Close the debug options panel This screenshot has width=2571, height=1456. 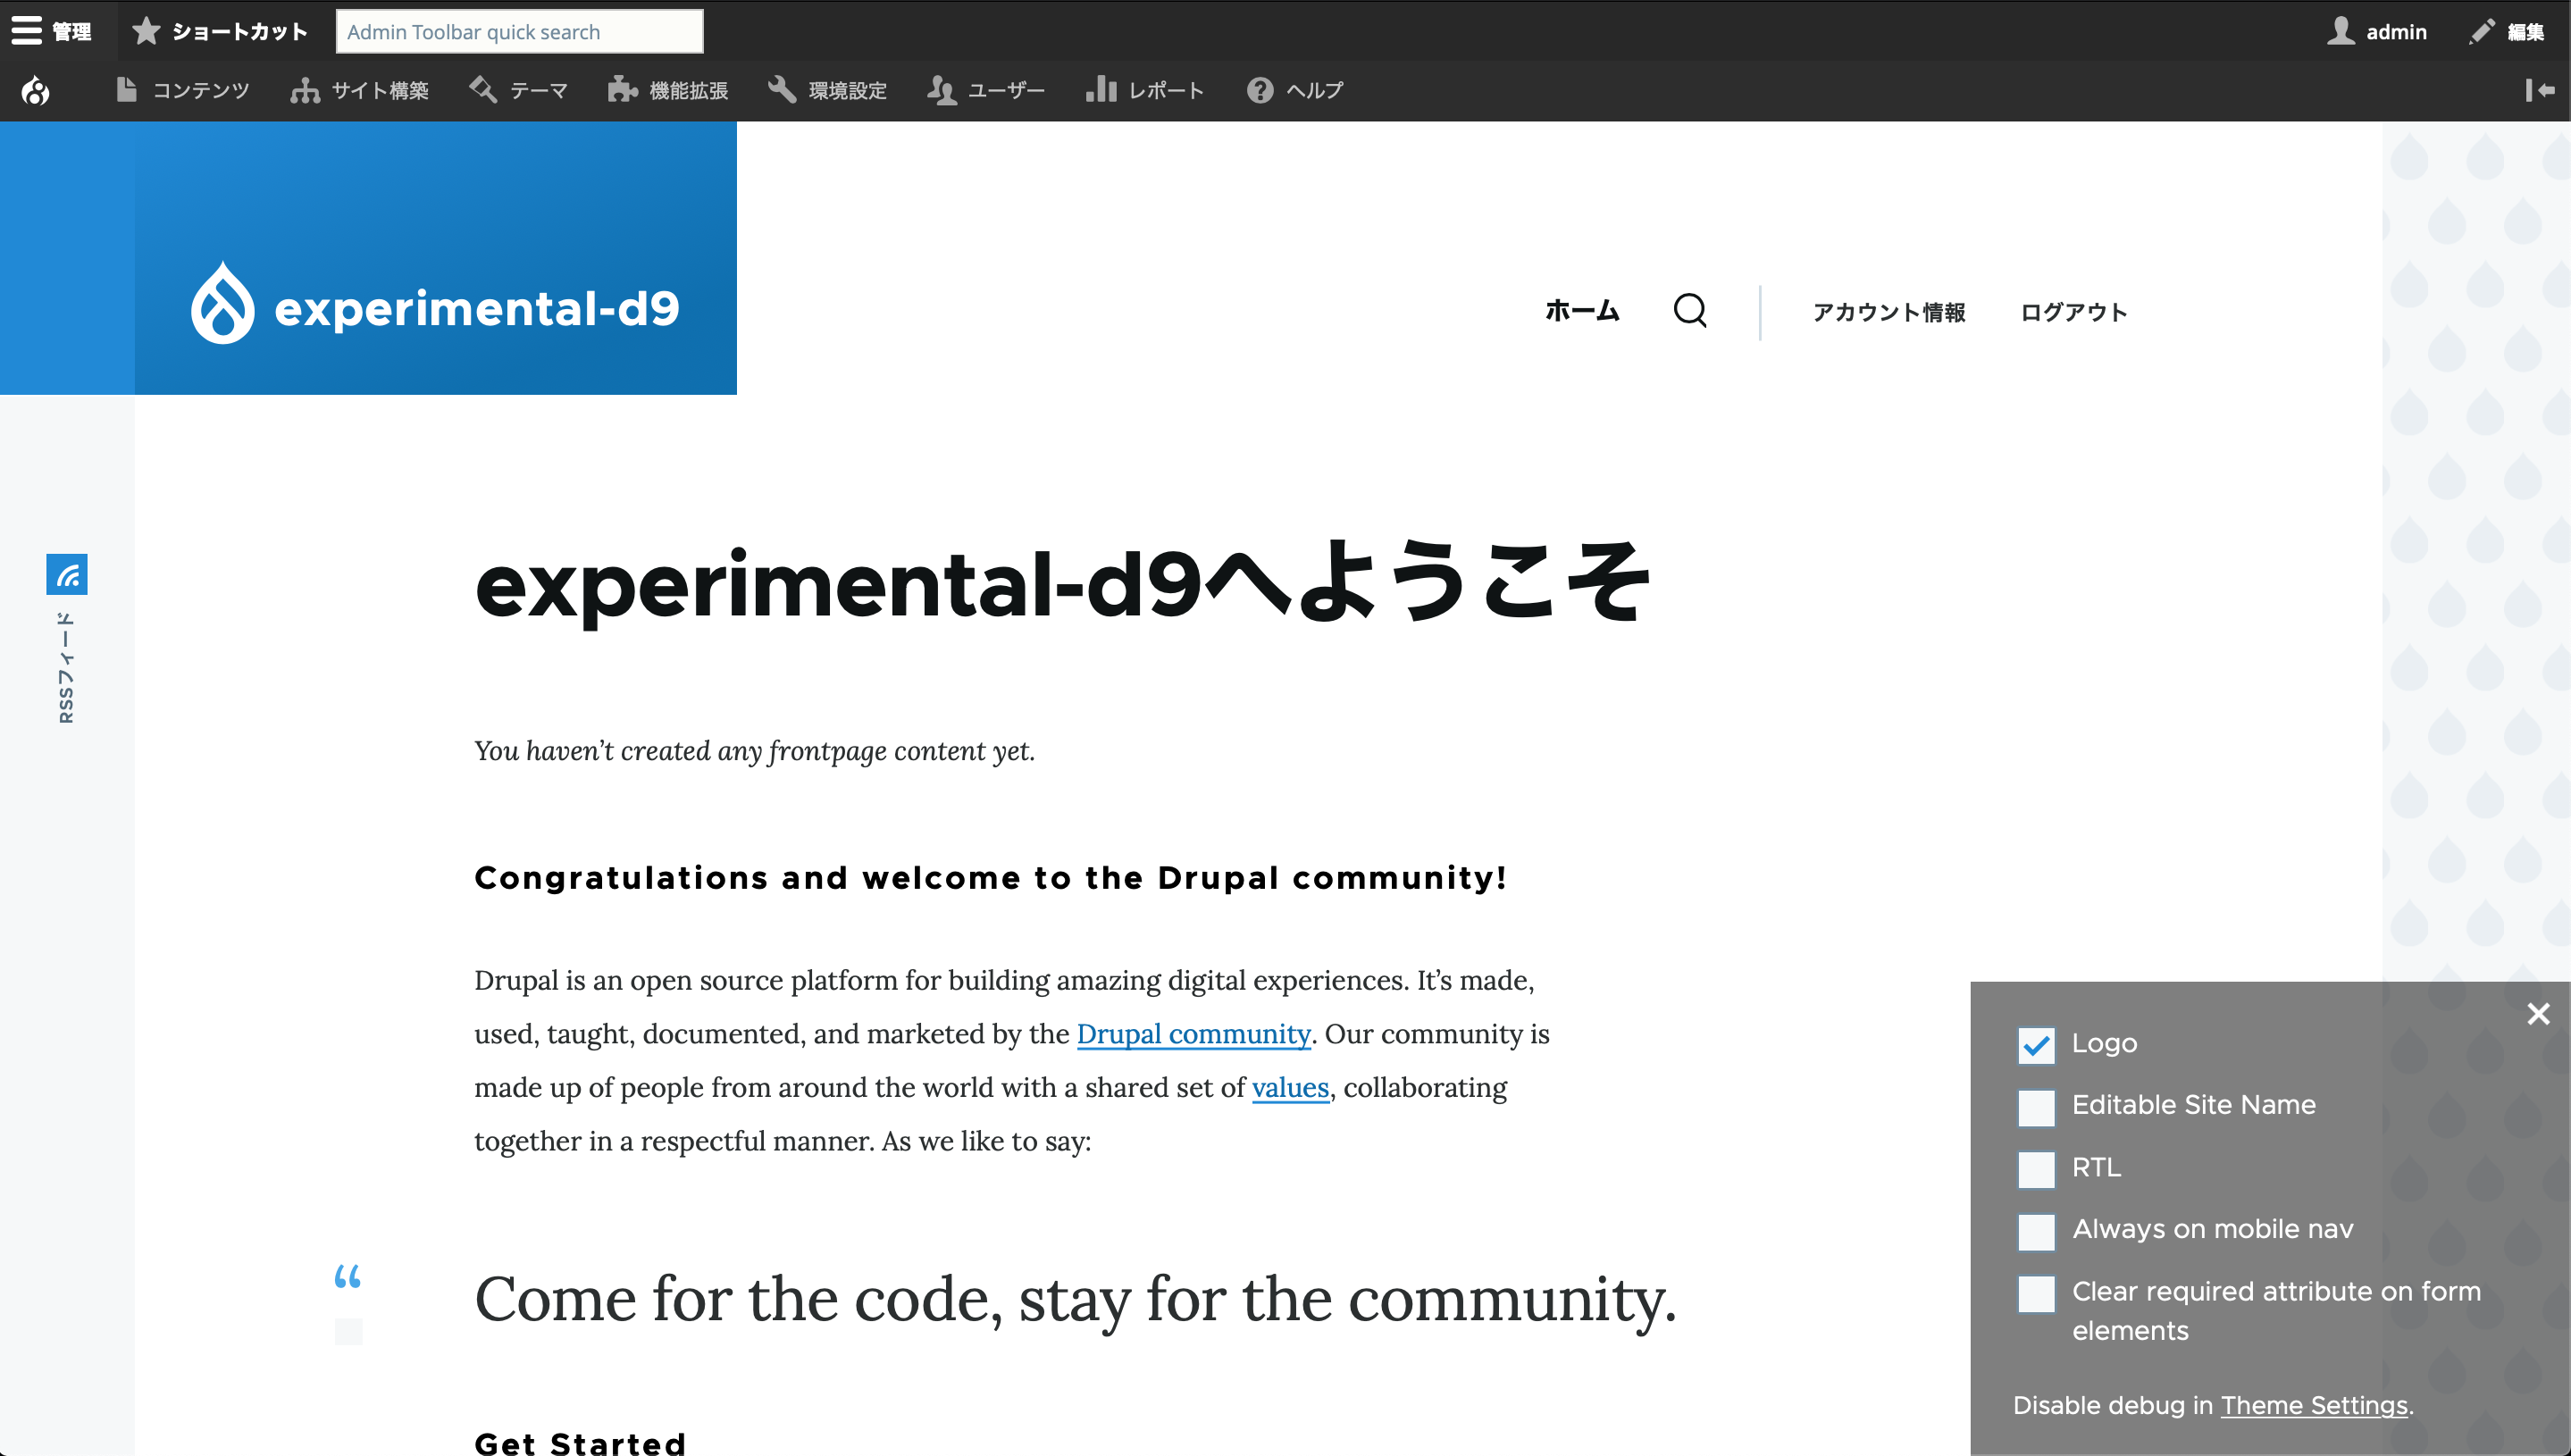(2538, 1014)
